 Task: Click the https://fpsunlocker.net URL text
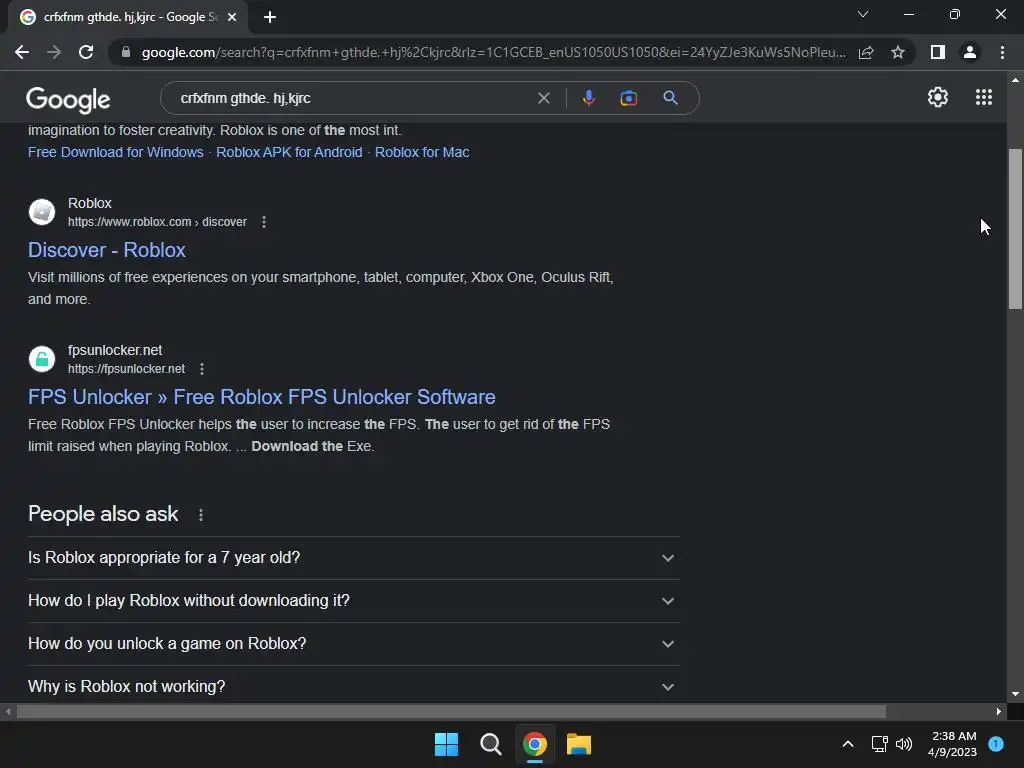[127, 369]
